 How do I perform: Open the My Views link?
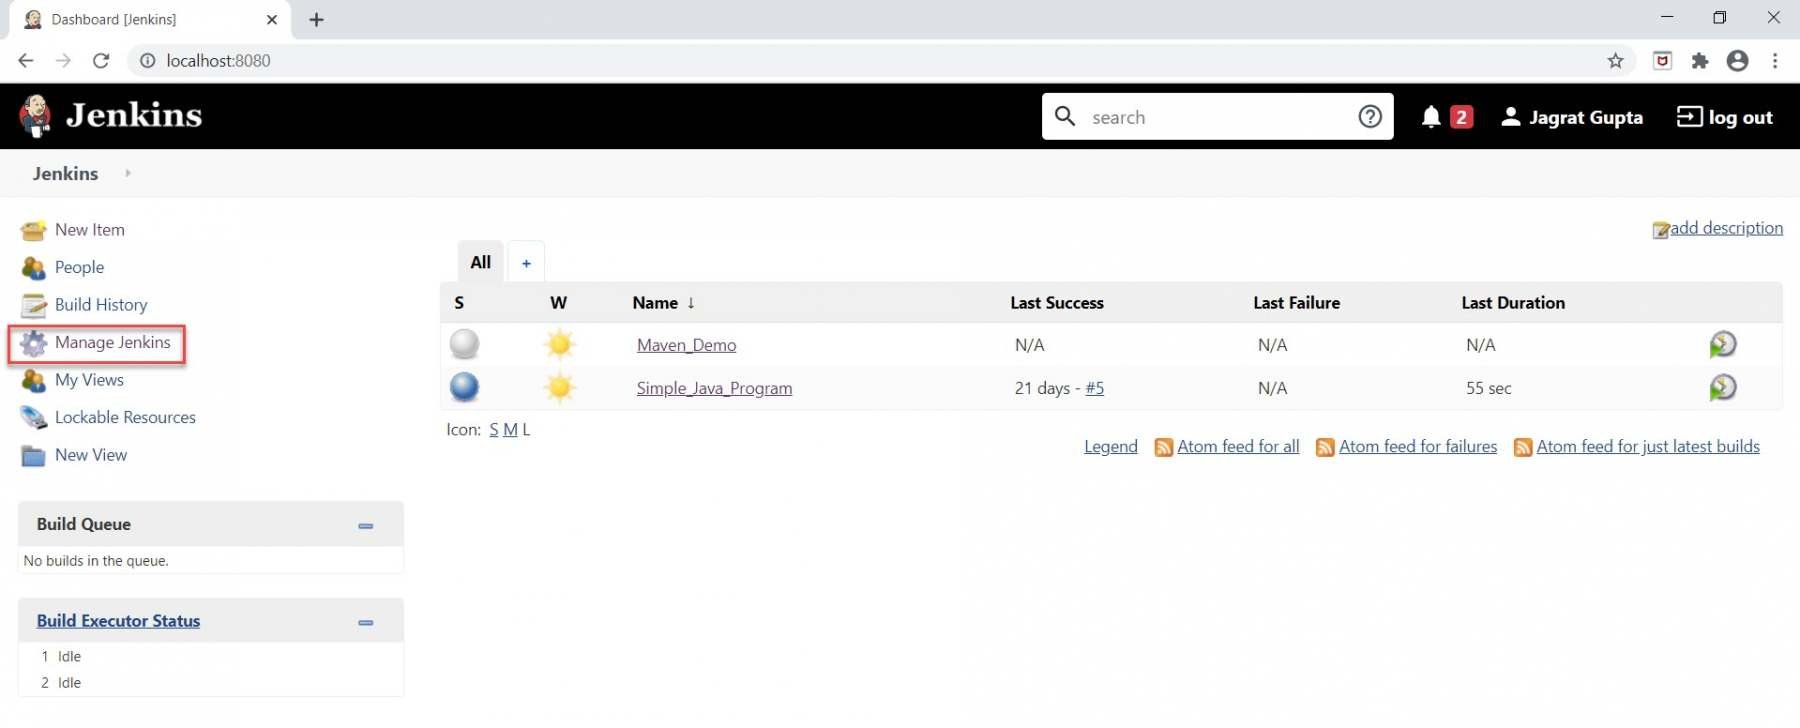click(x=90, y=380)
